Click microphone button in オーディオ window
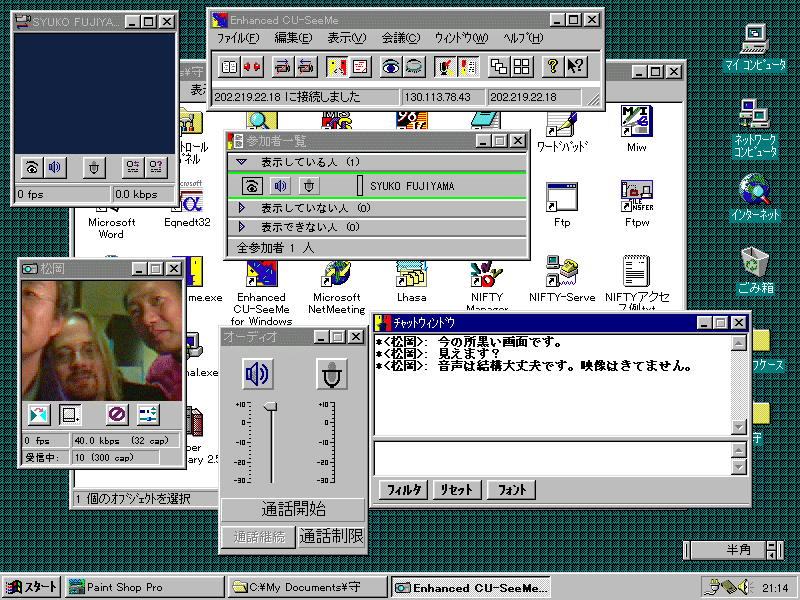This screenshot has height=600, width=800. (x=332, y=374)
